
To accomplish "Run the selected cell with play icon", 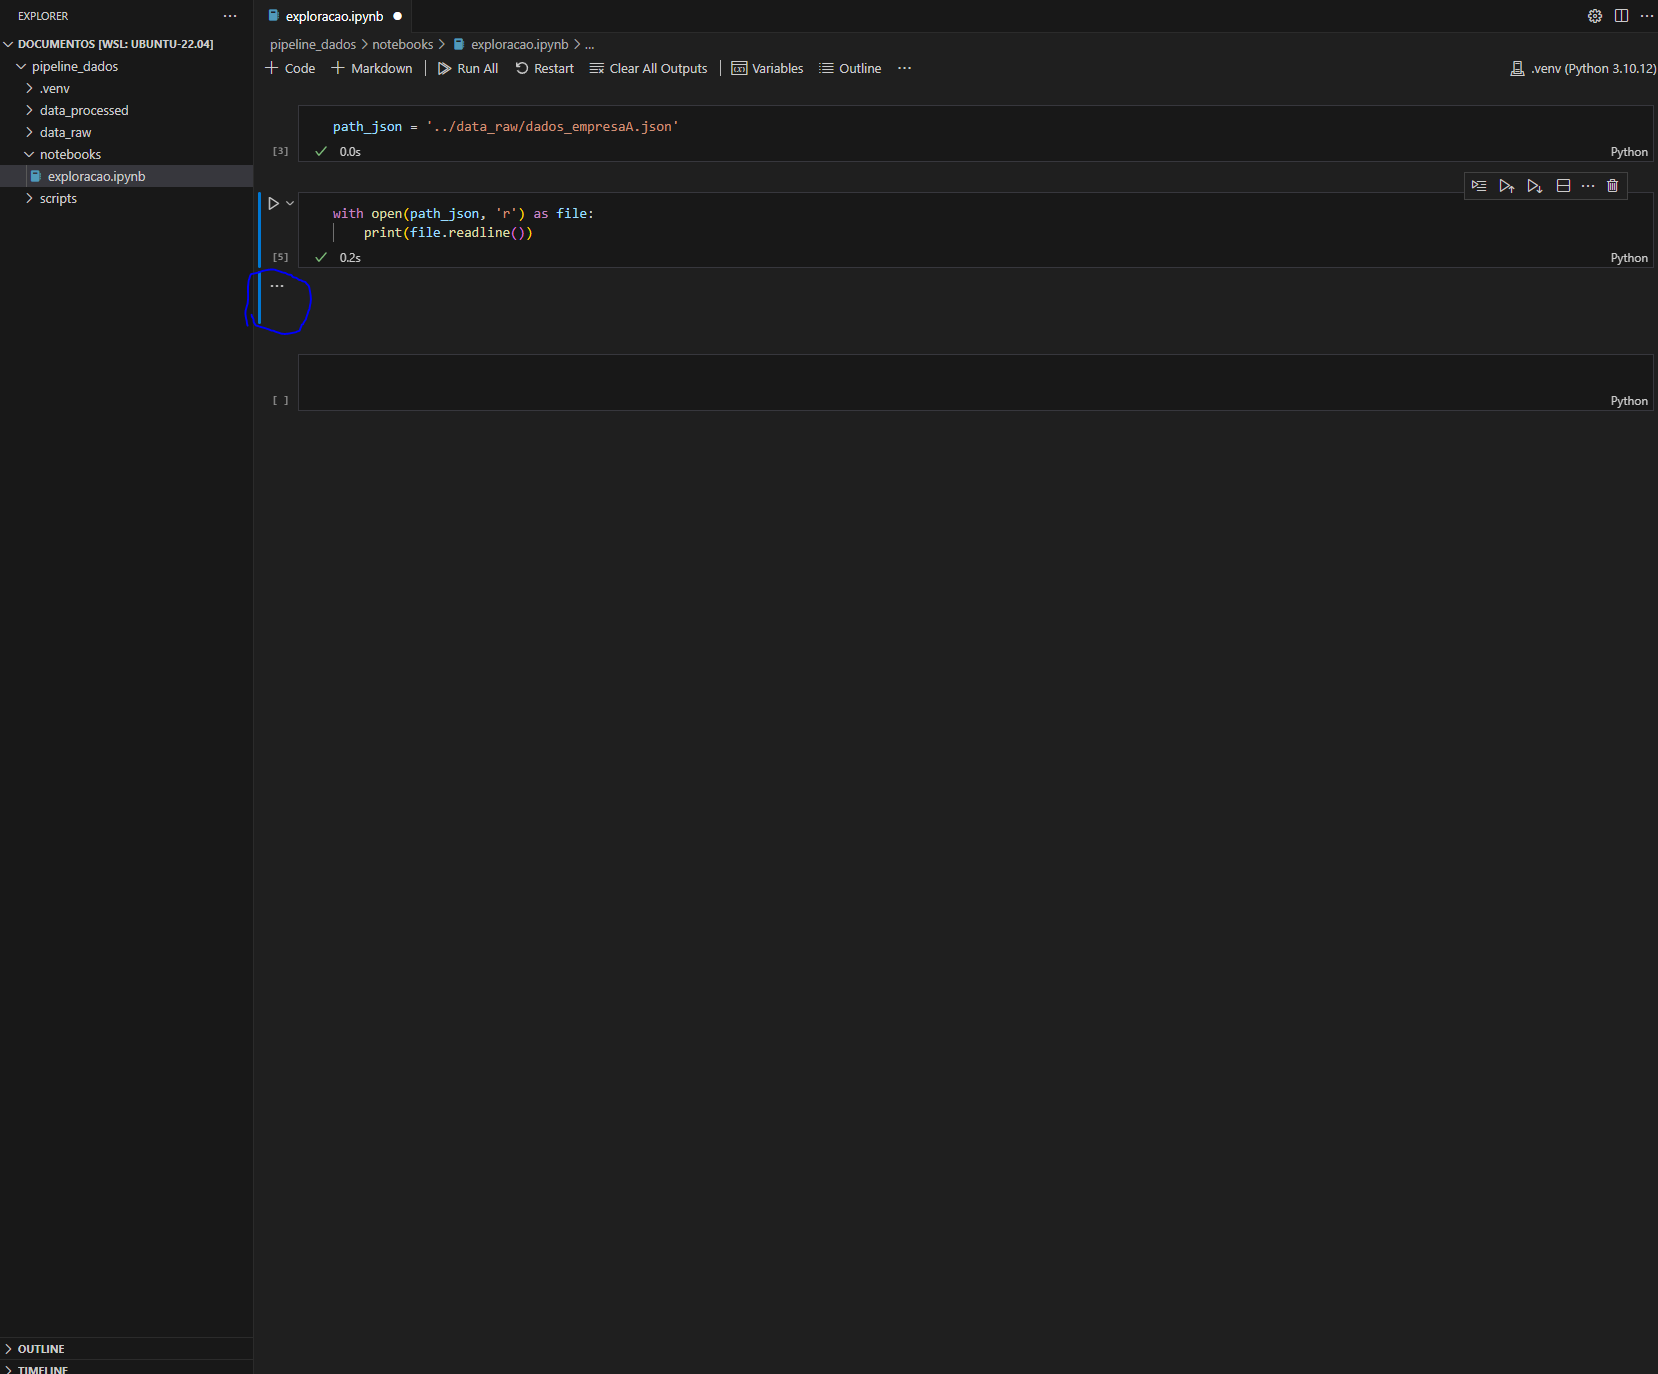I will 273,203.
